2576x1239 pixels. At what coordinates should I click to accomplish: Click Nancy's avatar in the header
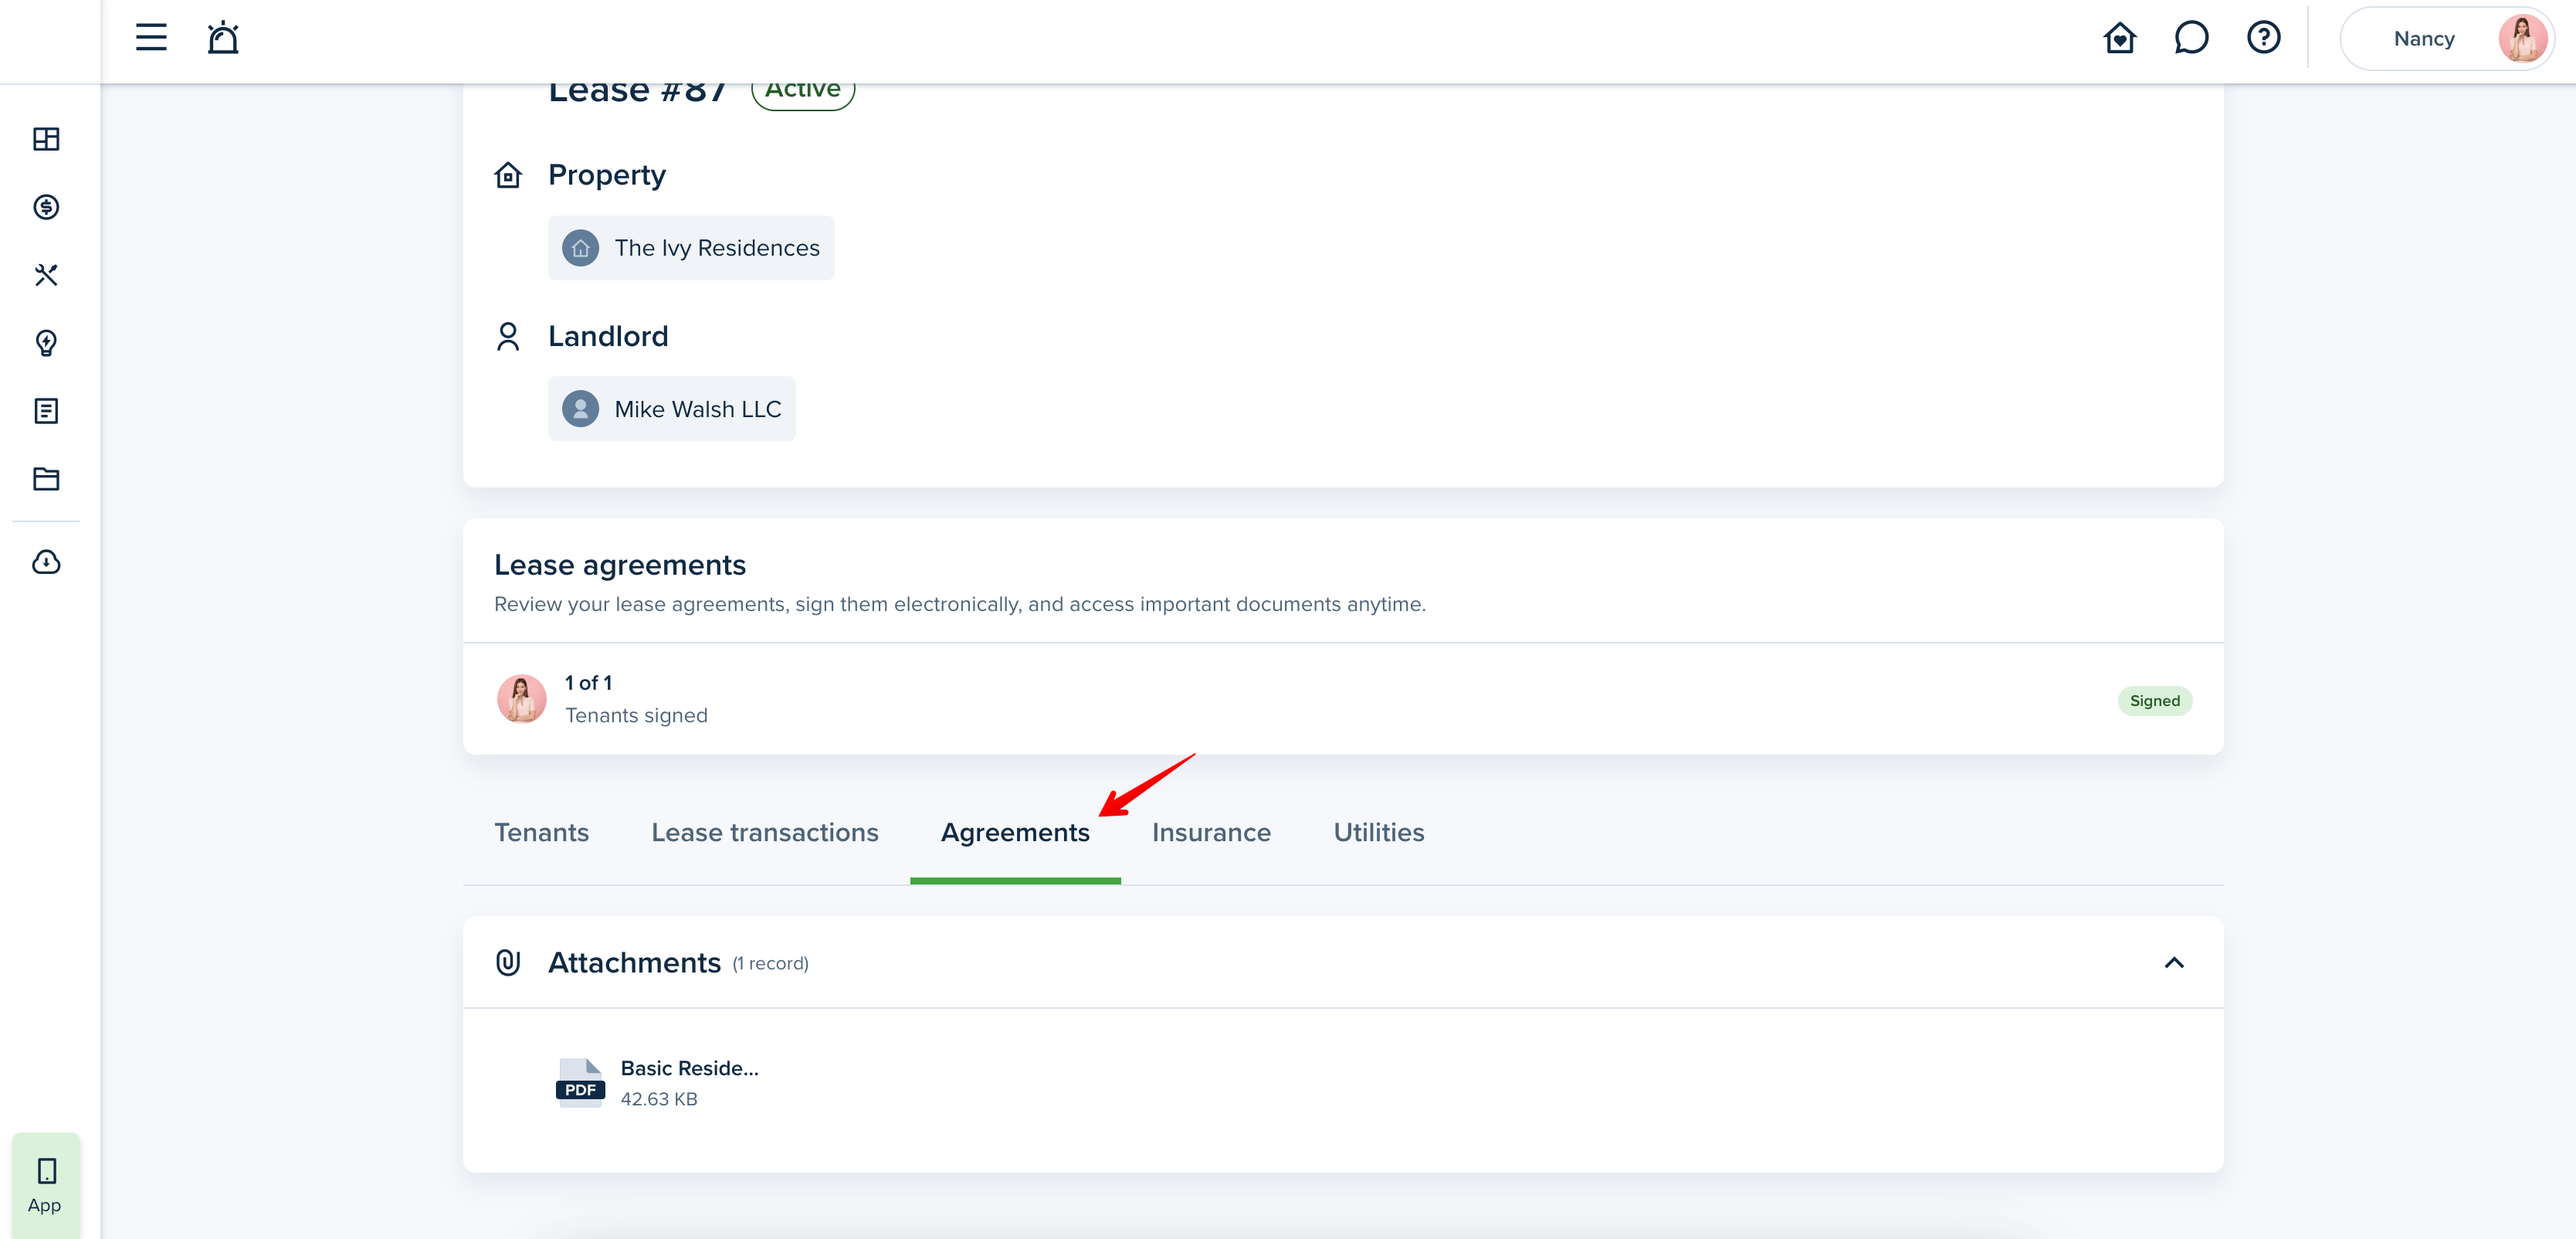click(x=2522, y=39)
